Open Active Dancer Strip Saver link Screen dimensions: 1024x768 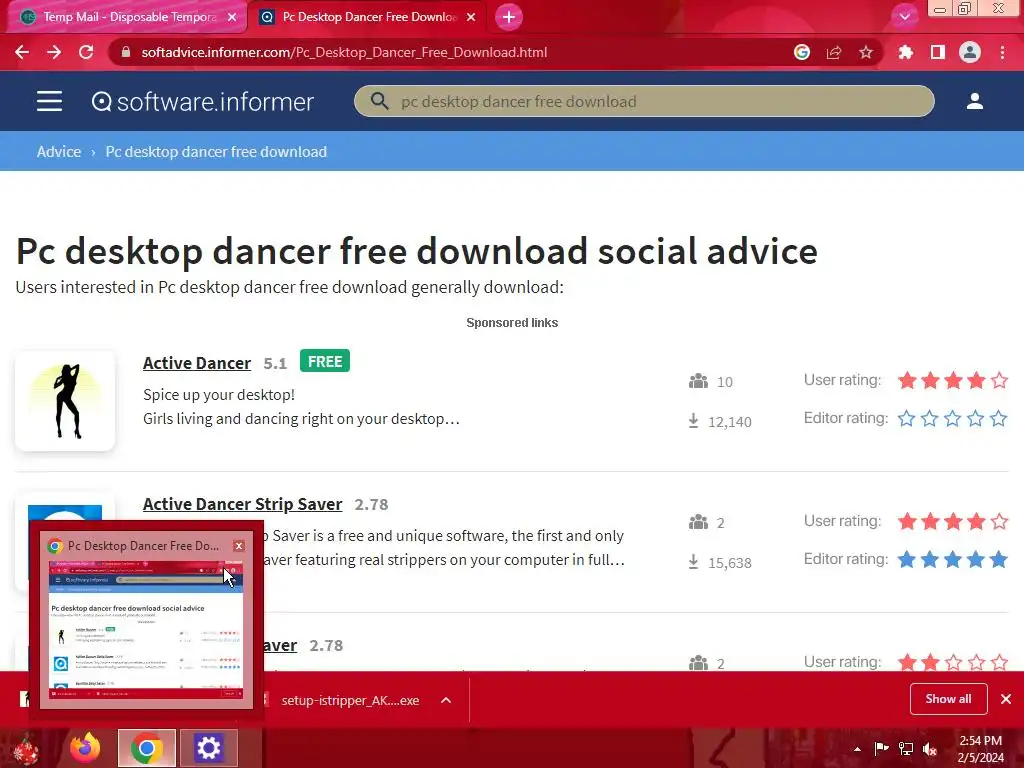(x=242, y=504)
